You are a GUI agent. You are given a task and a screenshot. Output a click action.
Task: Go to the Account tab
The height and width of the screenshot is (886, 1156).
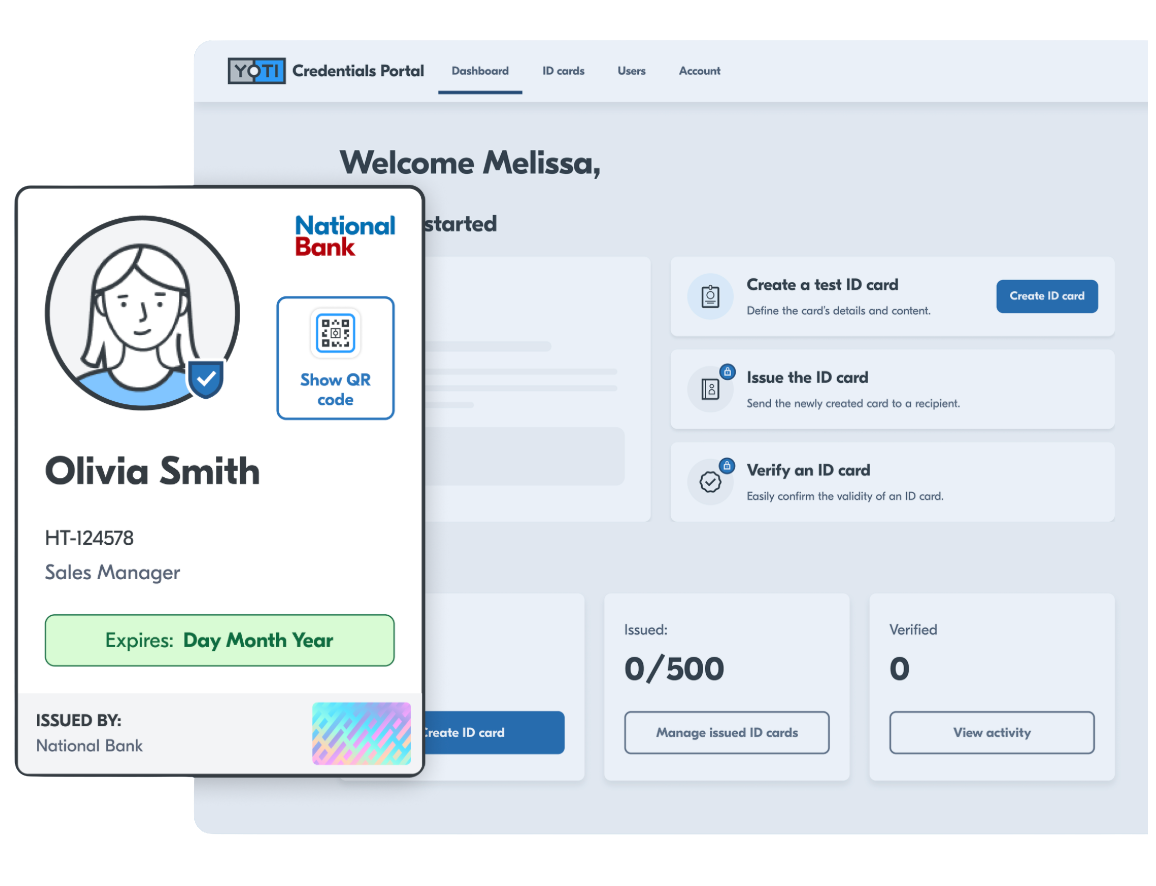700,71
